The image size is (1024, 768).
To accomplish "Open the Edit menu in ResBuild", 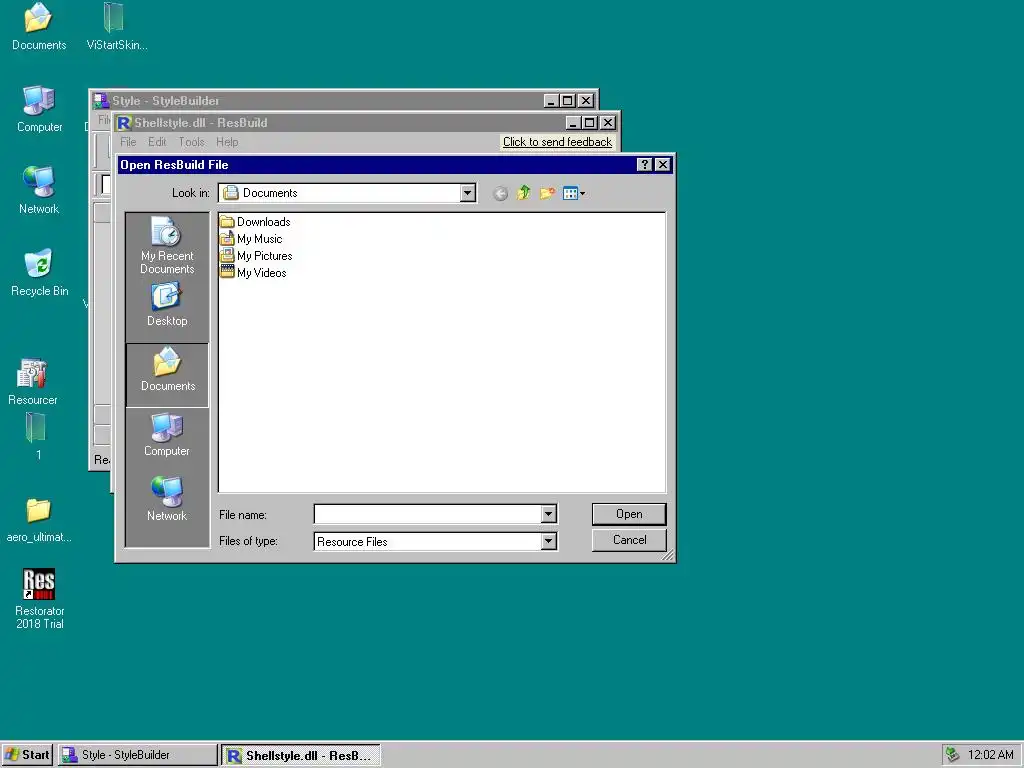I will click(157, 142).
